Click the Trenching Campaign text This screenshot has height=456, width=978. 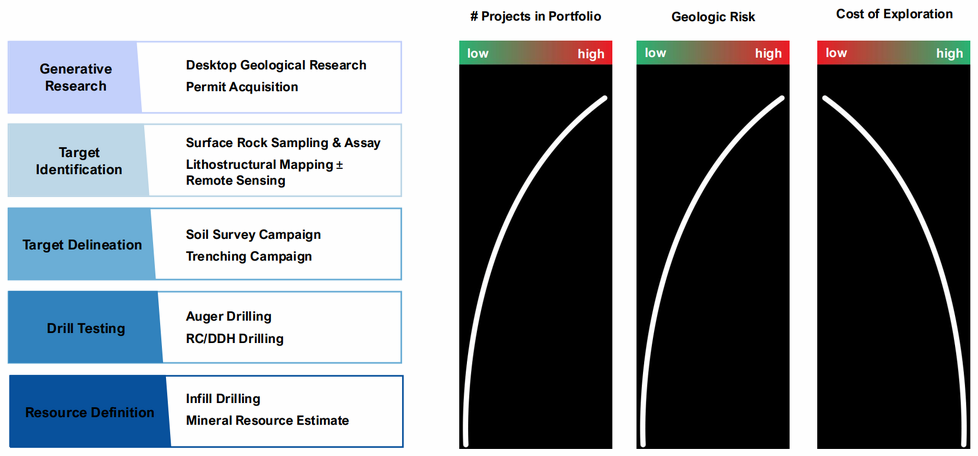pos(249,257)
